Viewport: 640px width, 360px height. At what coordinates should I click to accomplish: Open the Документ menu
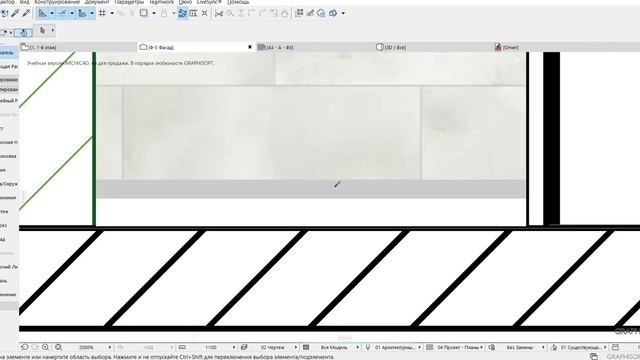[97, 2]
